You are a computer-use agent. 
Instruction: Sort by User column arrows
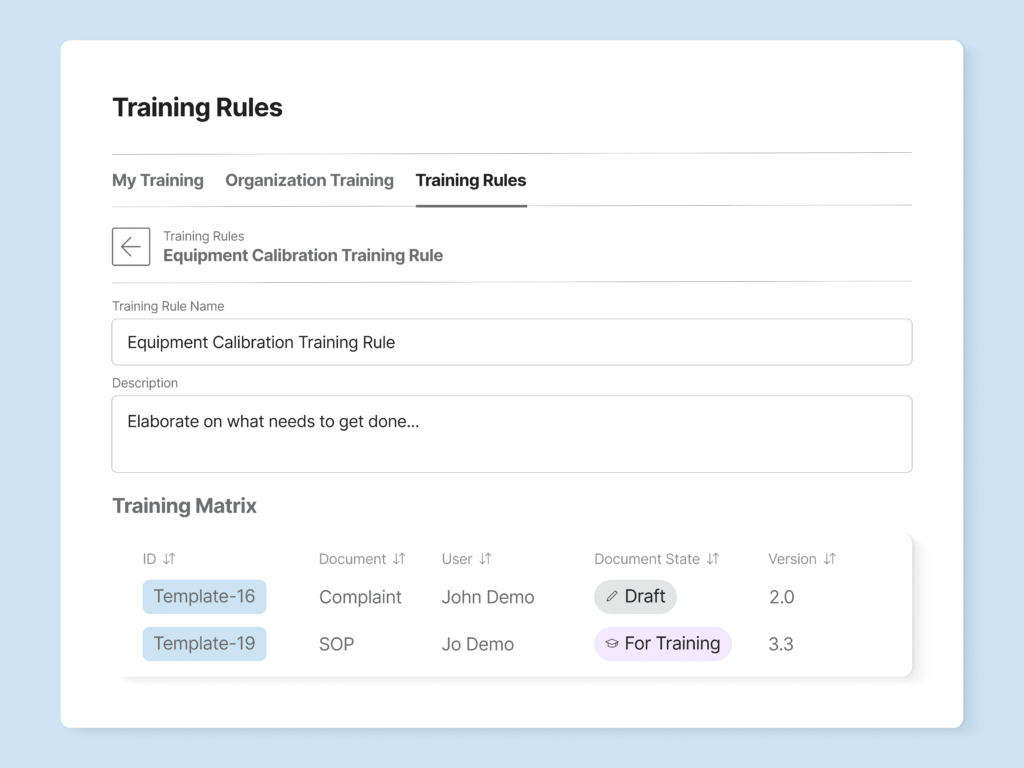pyautogui.click(x=485, y=559)
